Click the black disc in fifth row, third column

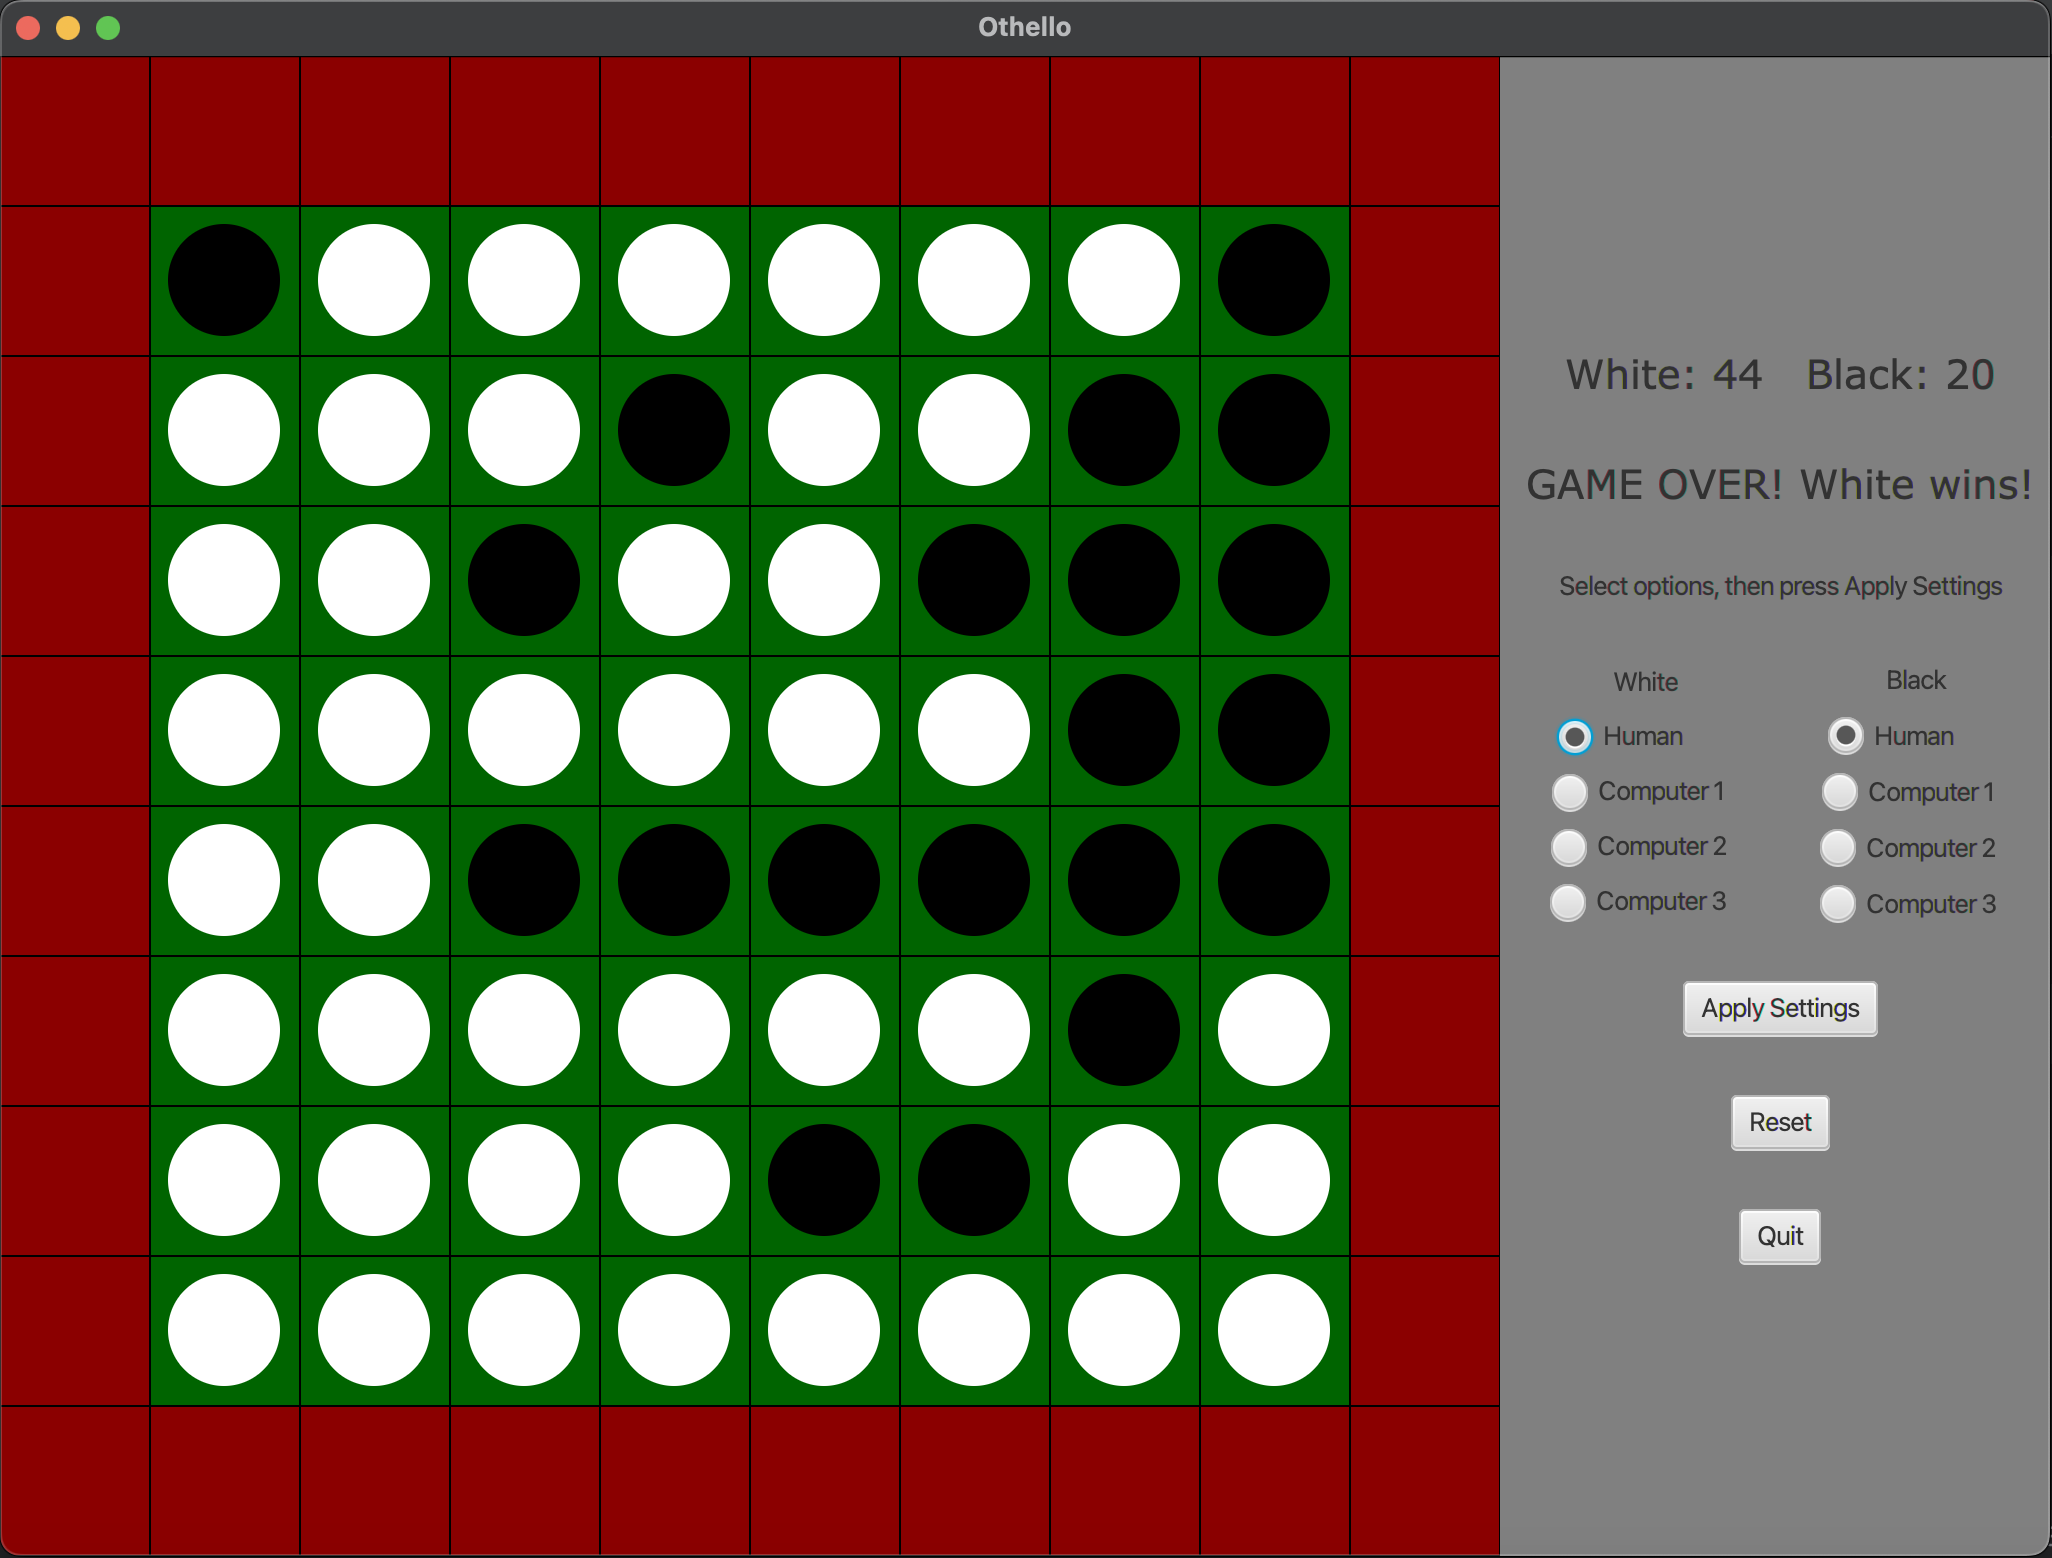coord(524,880)
